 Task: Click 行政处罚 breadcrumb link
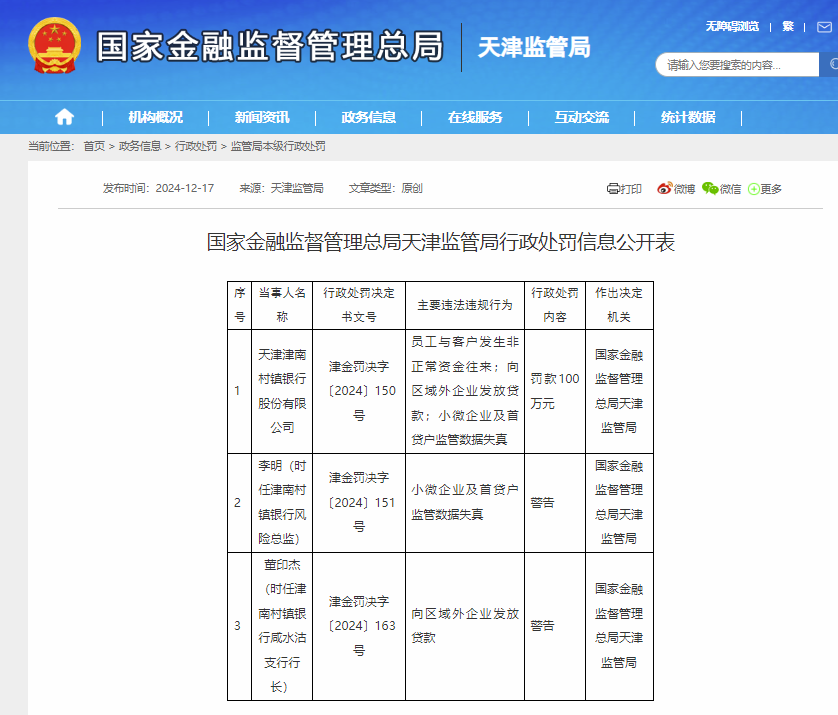click(x=196, y=146)
